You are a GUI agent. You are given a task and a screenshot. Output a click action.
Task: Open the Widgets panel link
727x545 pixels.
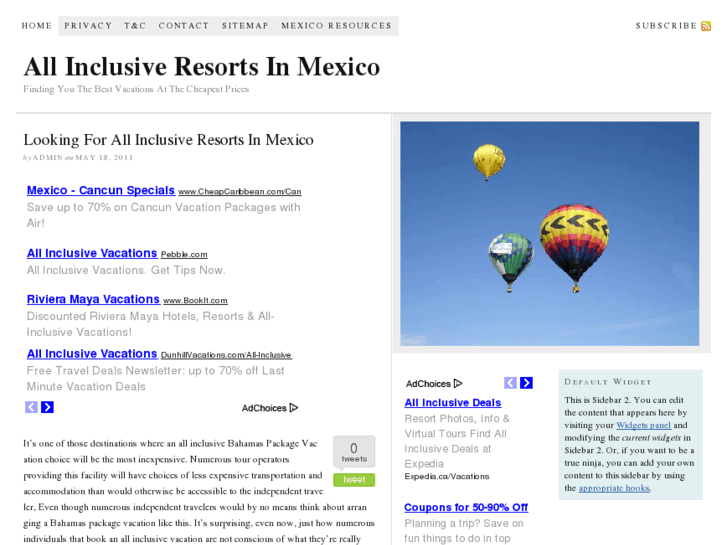click(644, 425)
